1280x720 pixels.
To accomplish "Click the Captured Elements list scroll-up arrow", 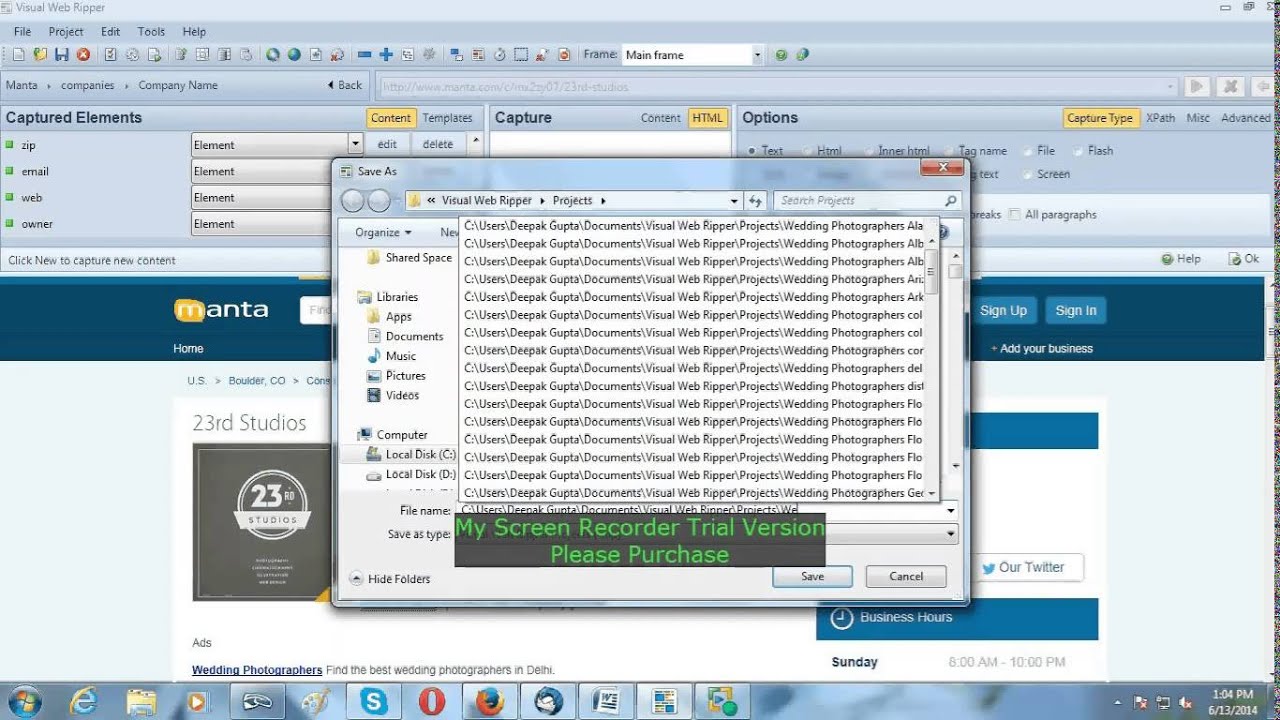I will (476, 141).
